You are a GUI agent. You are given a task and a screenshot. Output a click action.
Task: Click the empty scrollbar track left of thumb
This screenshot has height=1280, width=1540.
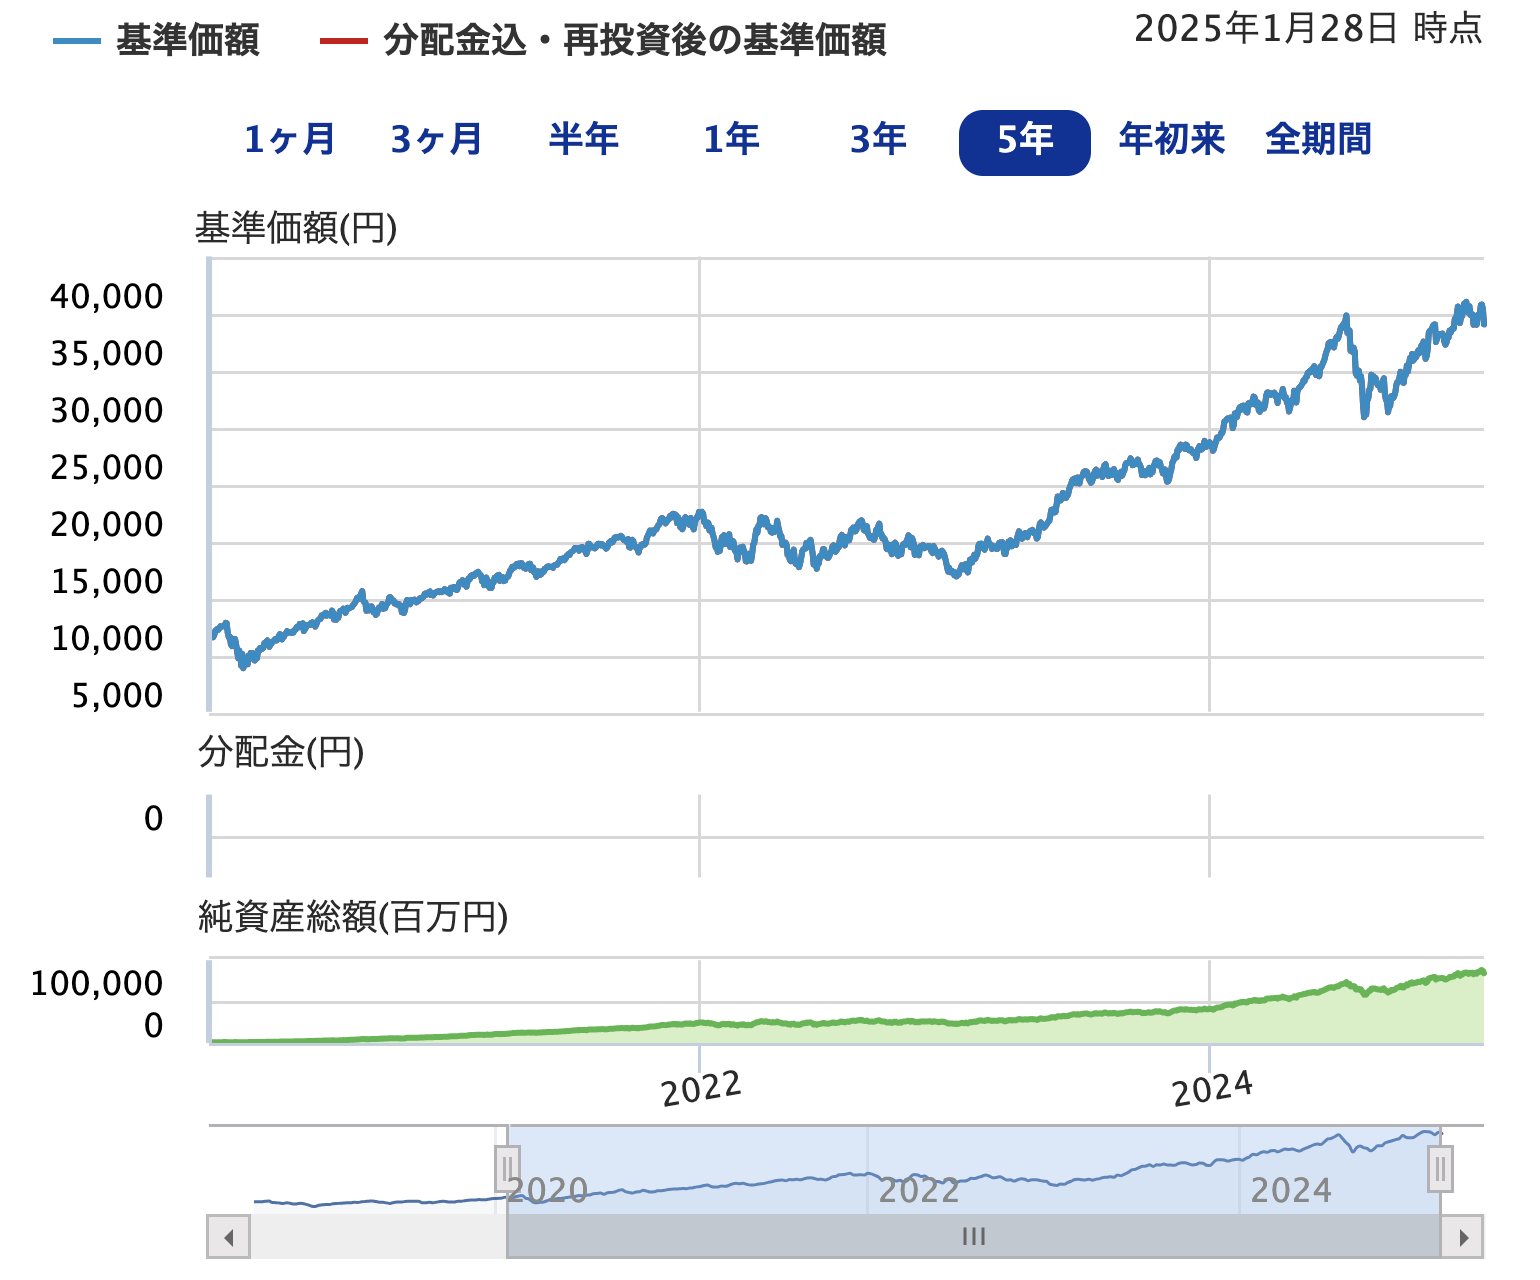pos(378,1238)
